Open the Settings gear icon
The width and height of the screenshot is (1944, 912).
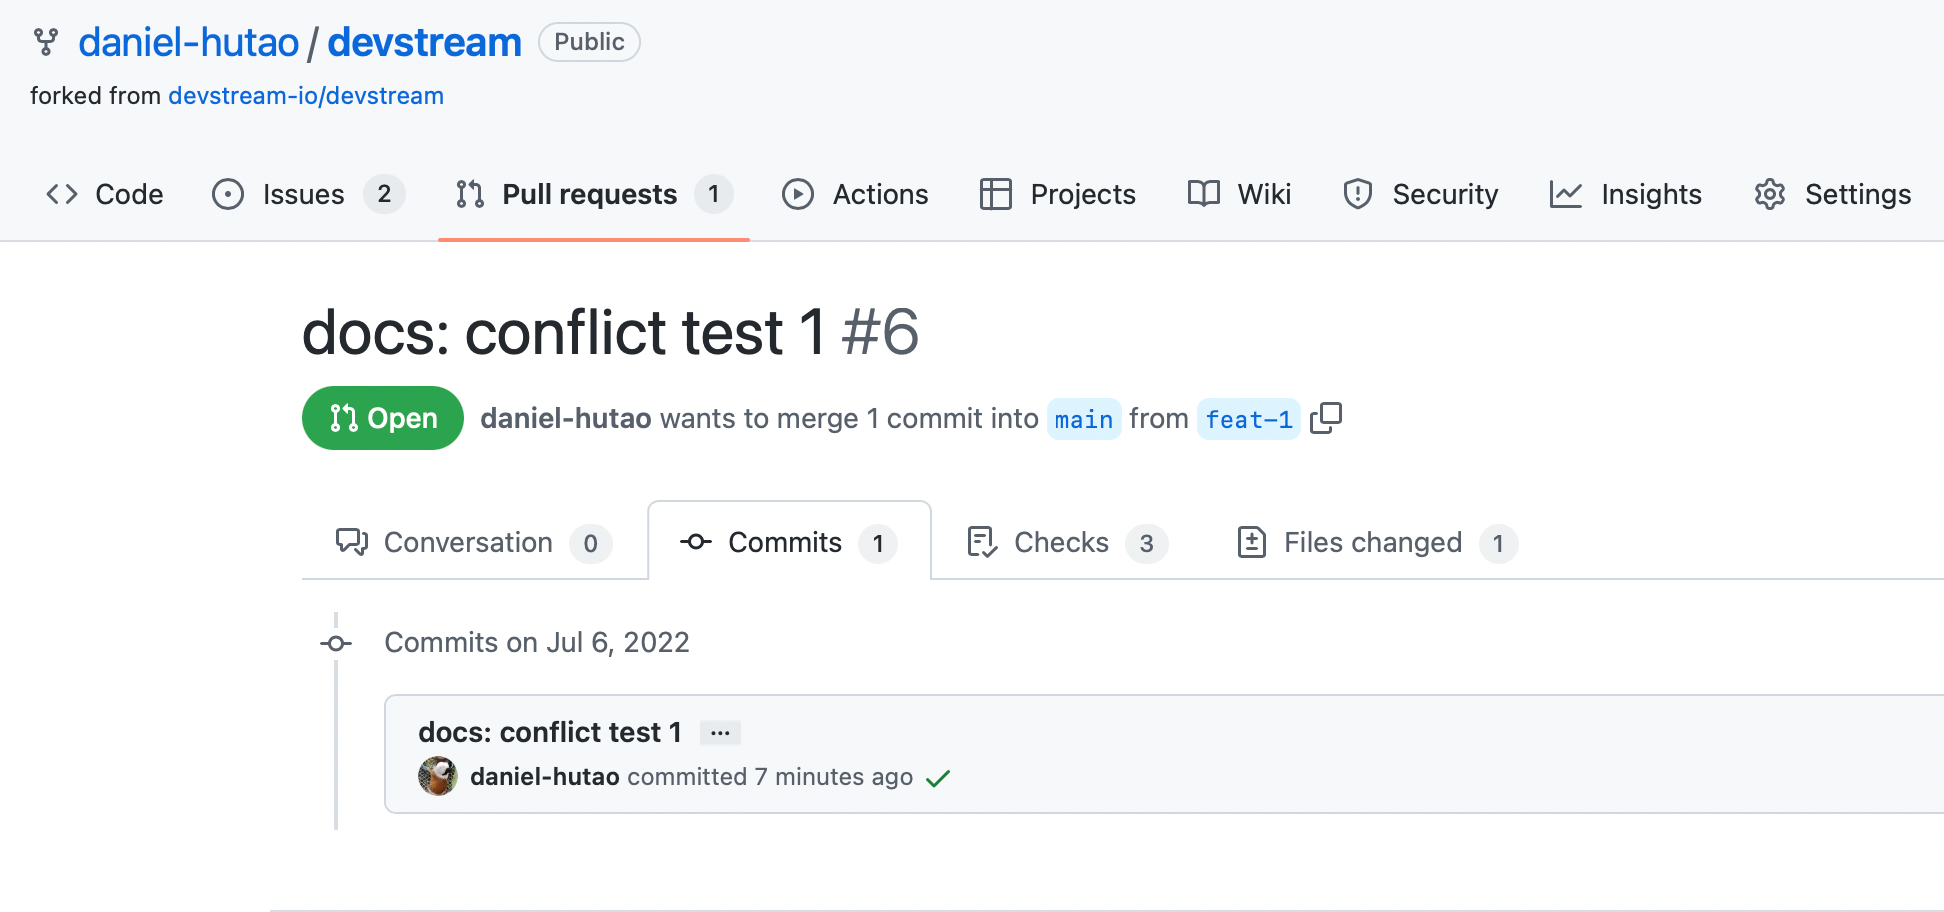(x=1771, y=194)
